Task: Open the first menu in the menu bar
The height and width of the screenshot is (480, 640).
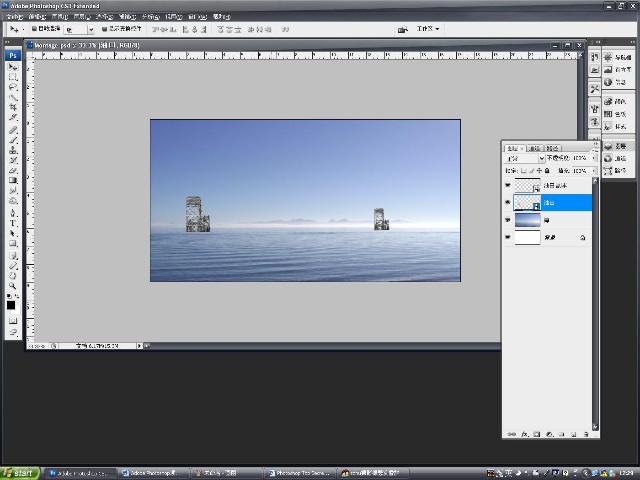Action: (15, 17)
